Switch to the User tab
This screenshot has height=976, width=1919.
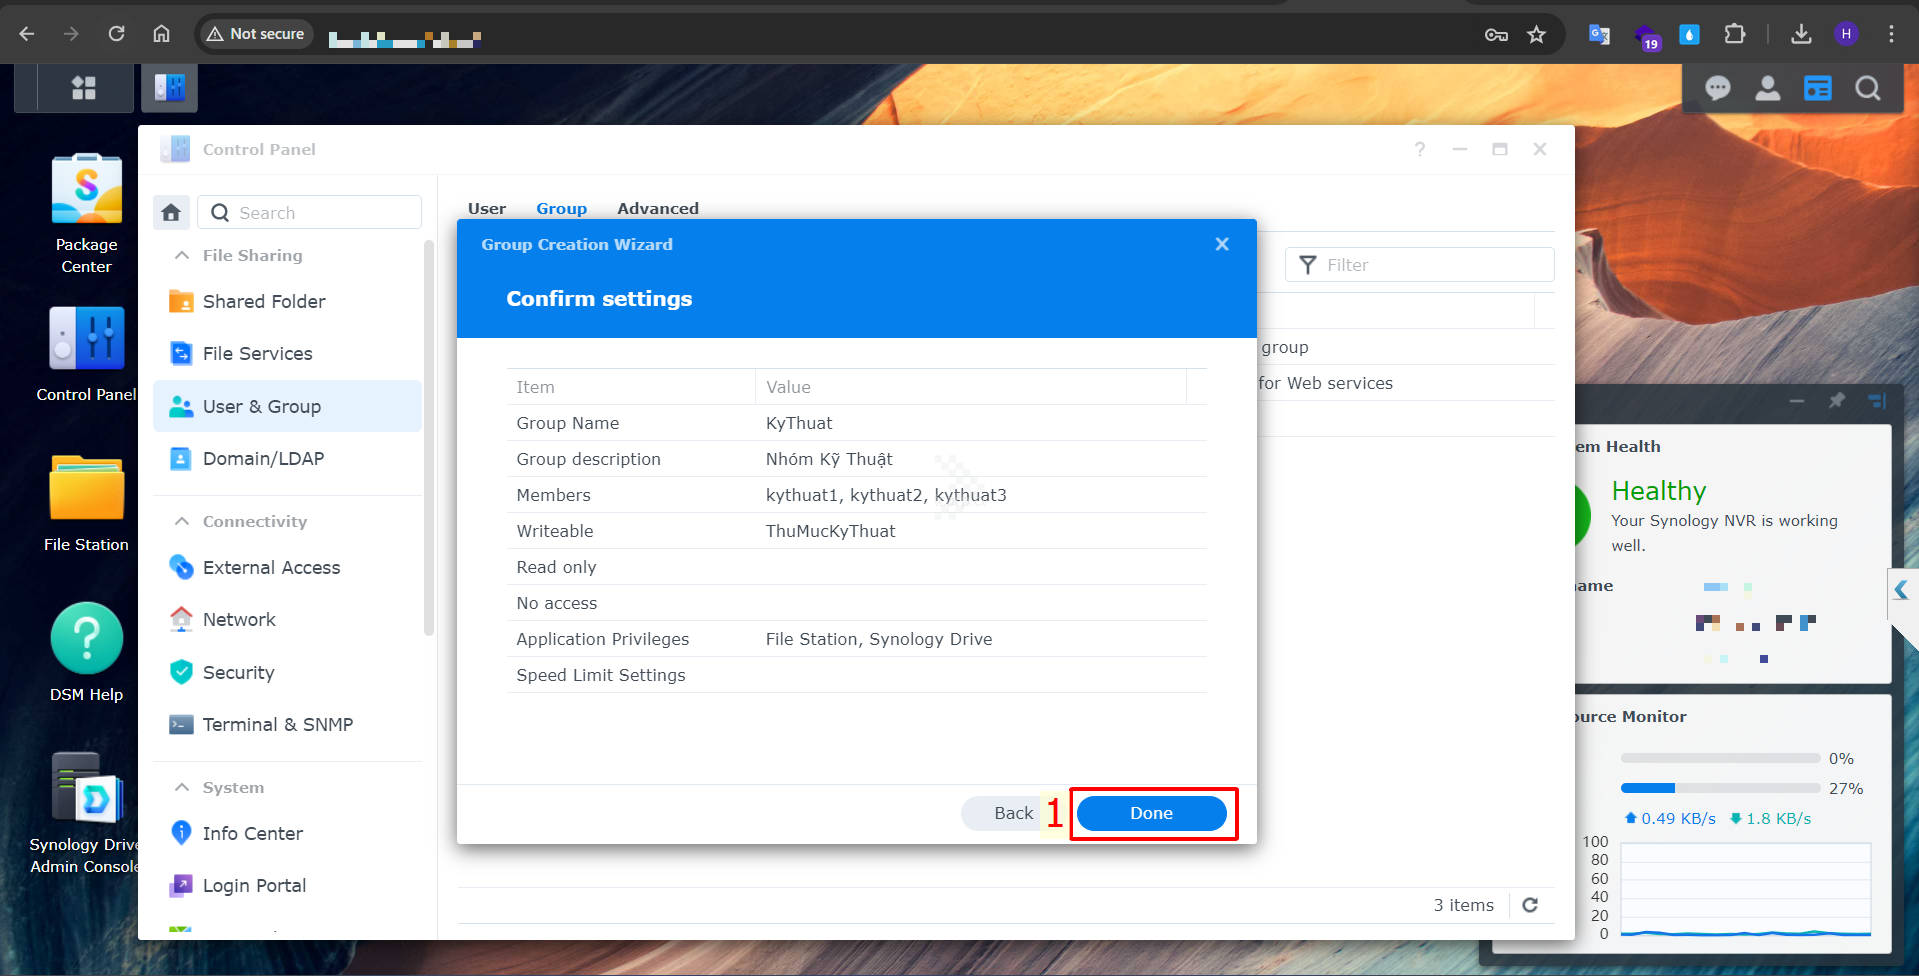point(487,208)
